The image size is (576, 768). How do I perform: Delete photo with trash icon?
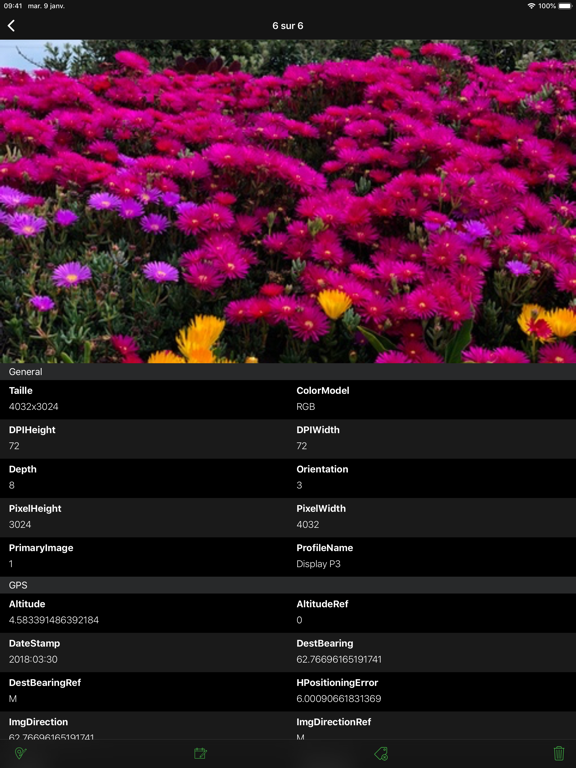pyautogui.click(x=559, y=753)
